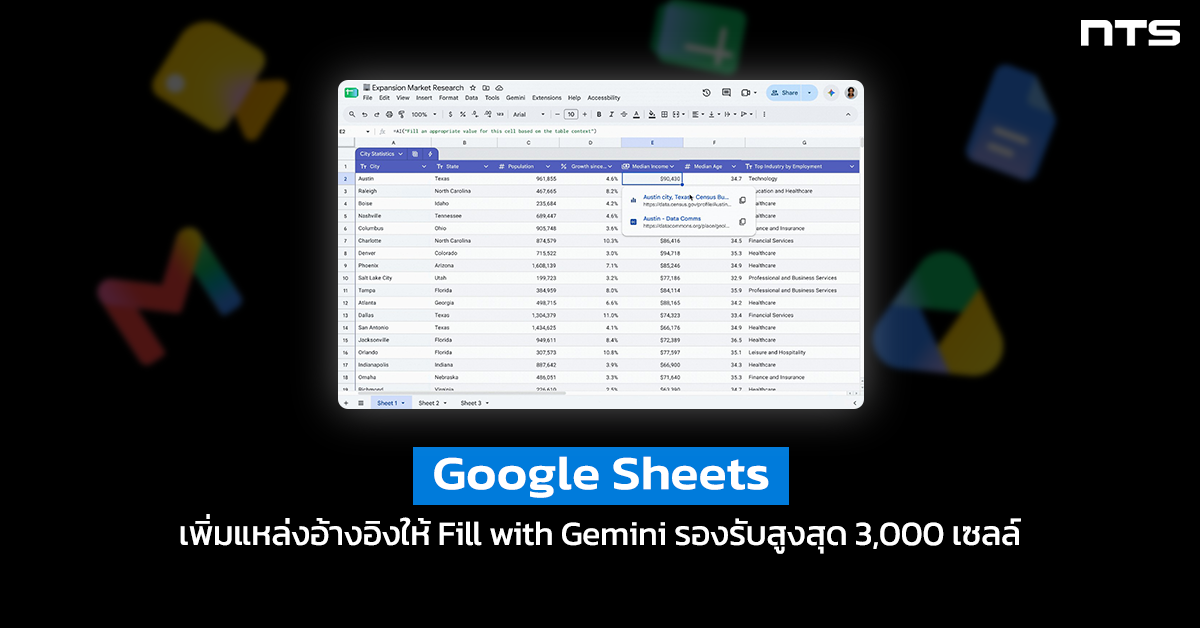This screenshot has height=628, width=1200.
Task: Click the redo arrow
Action: coord(377,114)
